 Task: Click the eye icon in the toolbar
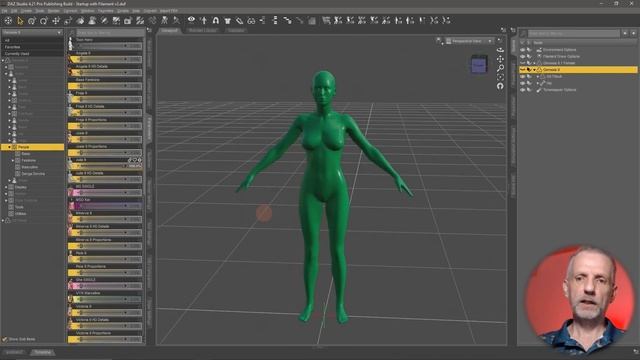point(191,20)
